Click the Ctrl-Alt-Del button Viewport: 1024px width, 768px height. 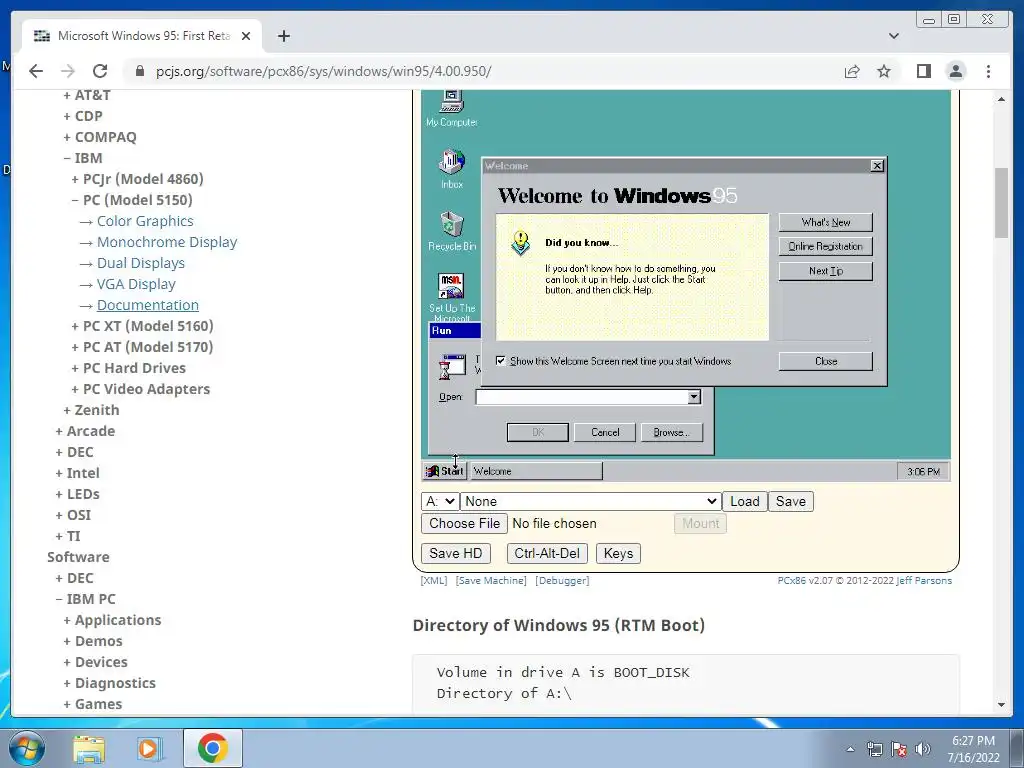547,553
